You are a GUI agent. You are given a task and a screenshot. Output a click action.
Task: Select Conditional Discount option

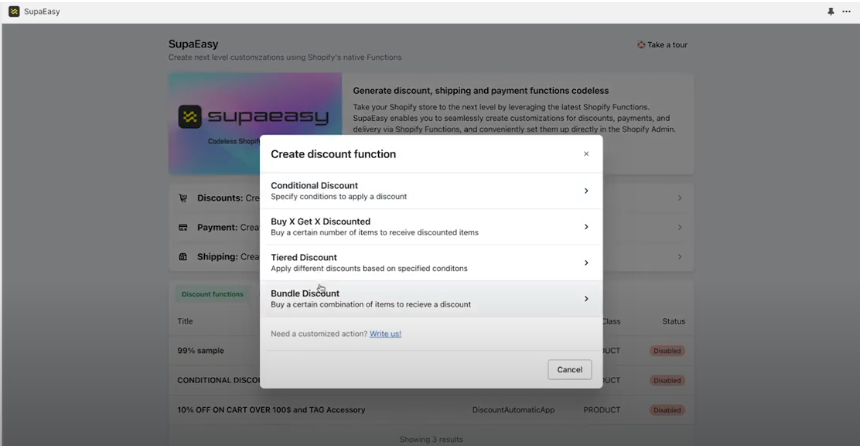tap(431, 191)
